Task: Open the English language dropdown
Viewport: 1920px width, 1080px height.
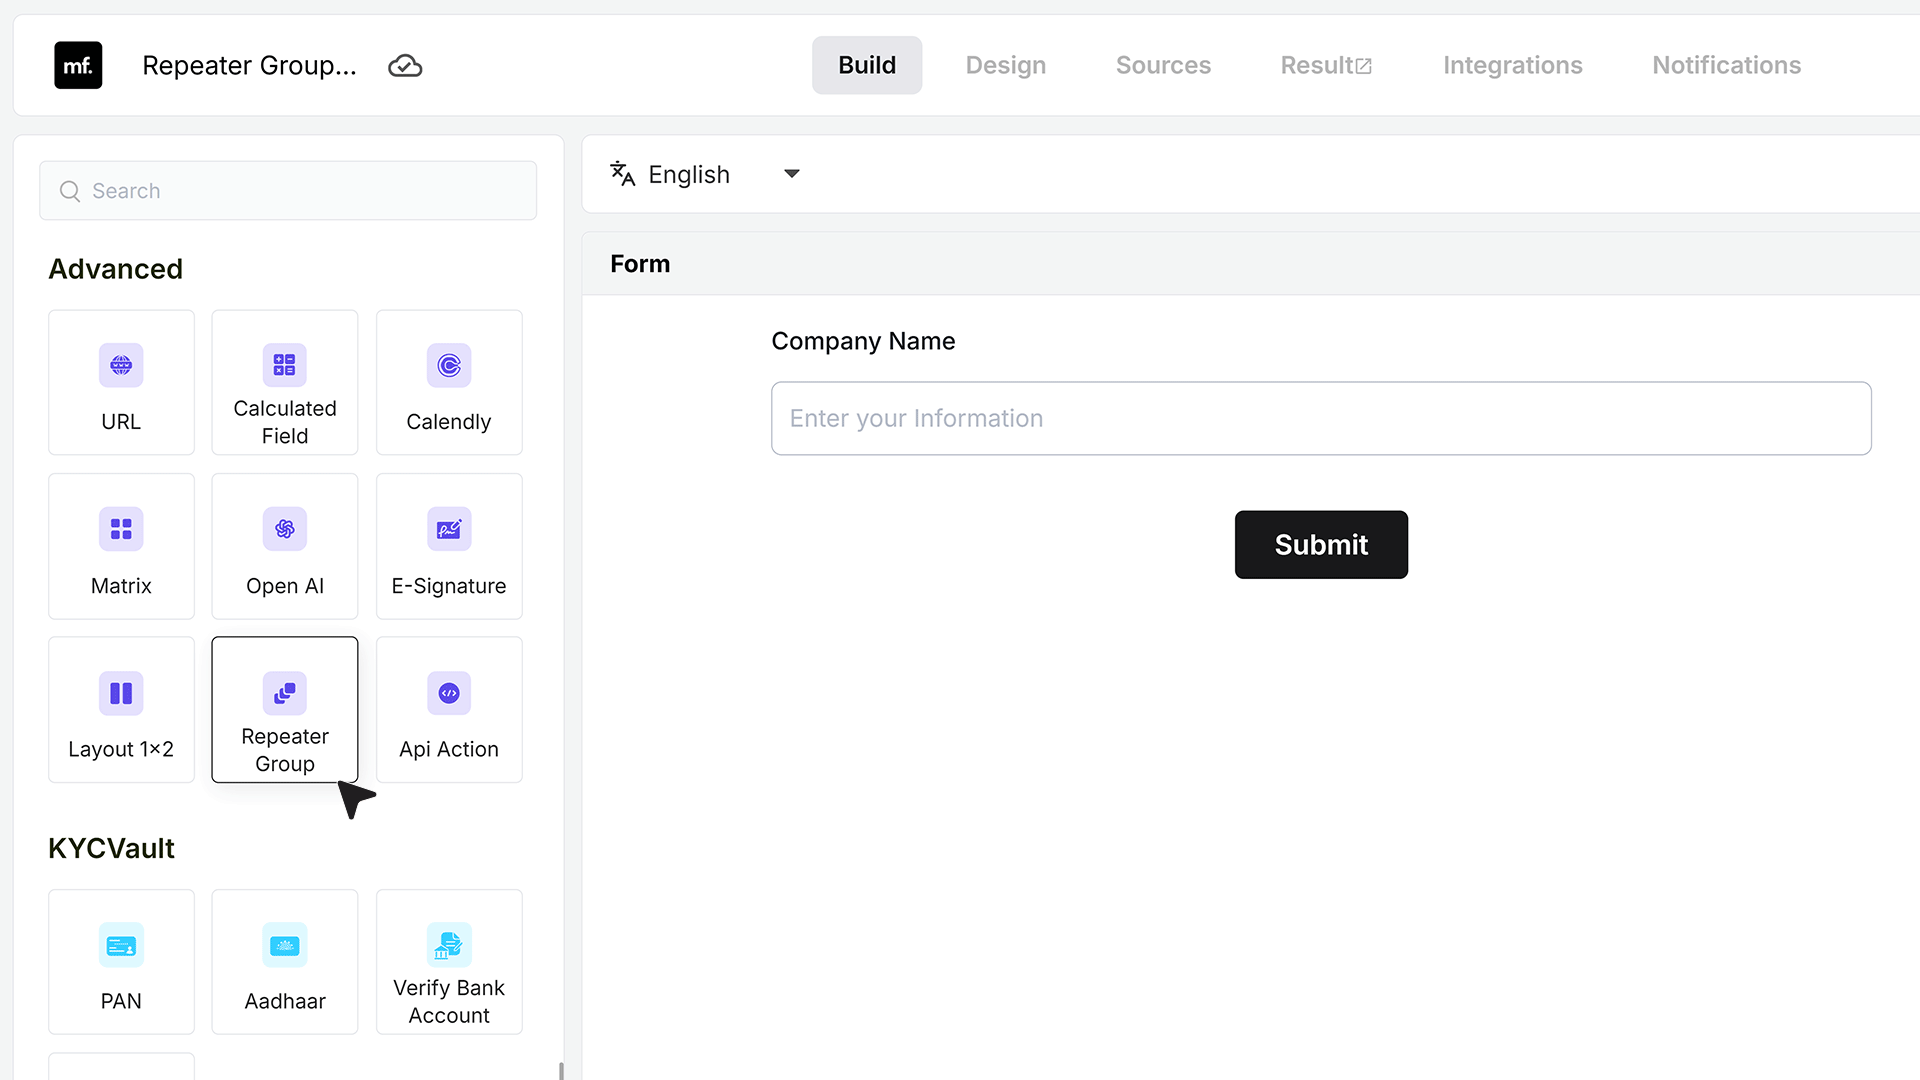Action: pos(706,174)
